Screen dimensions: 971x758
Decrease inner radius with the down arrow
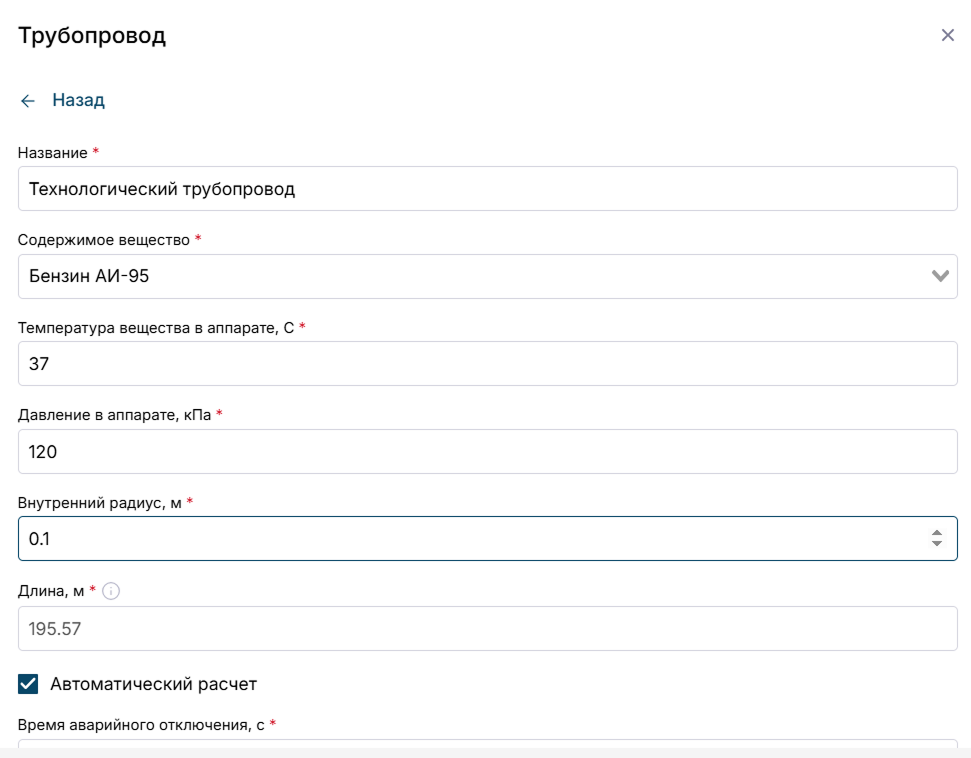coord(937,543)
